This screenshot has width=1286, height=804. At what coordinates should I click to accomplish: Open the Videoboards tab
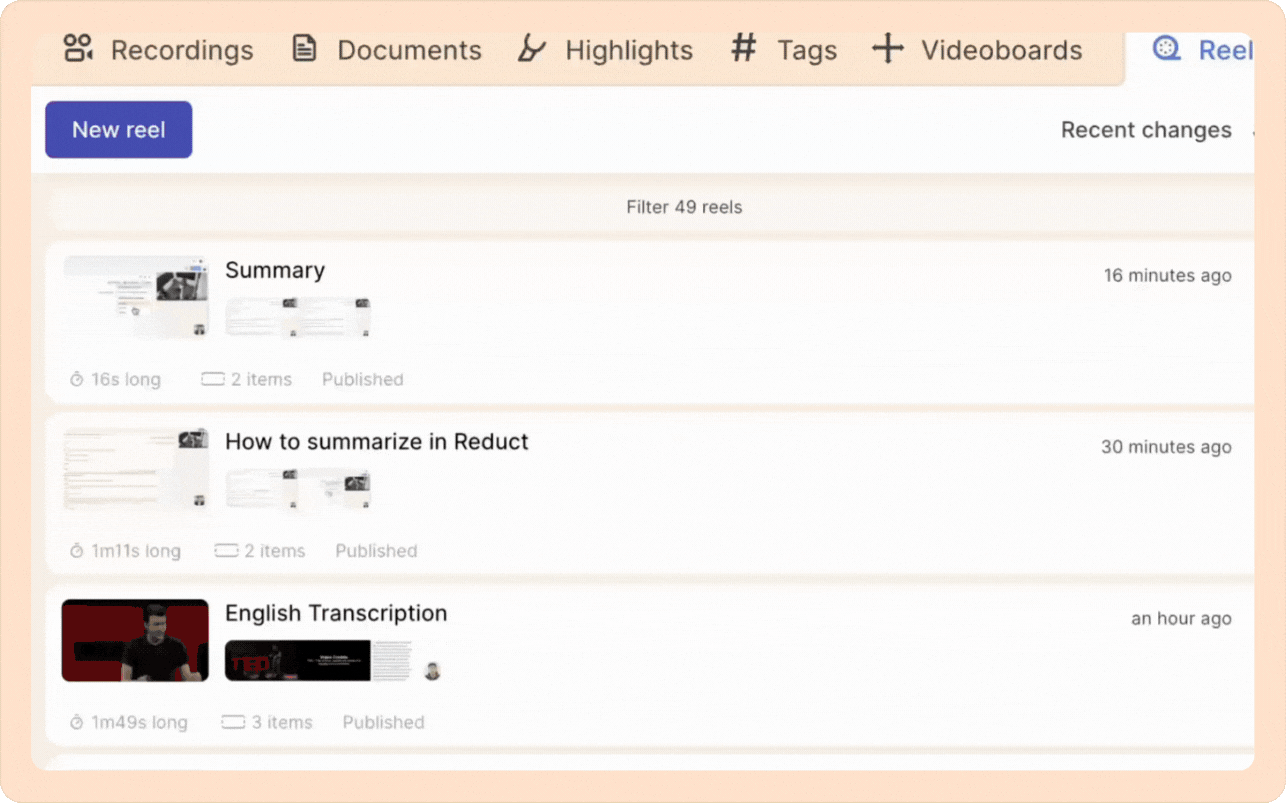(x=977, y=49)
